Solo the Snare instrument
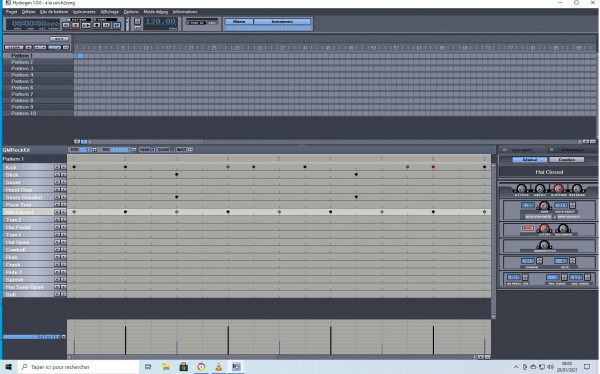Viewport: 600px width, 374px height. 63,182
